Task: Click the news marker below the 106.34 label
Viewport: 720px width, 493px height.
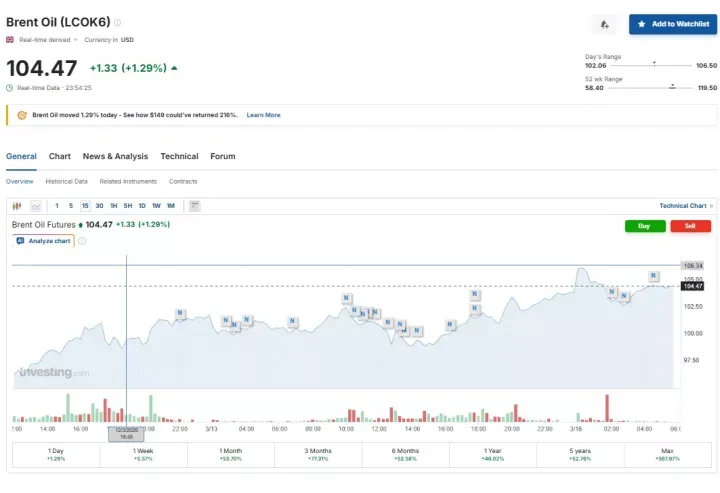Action: (654, 275)
